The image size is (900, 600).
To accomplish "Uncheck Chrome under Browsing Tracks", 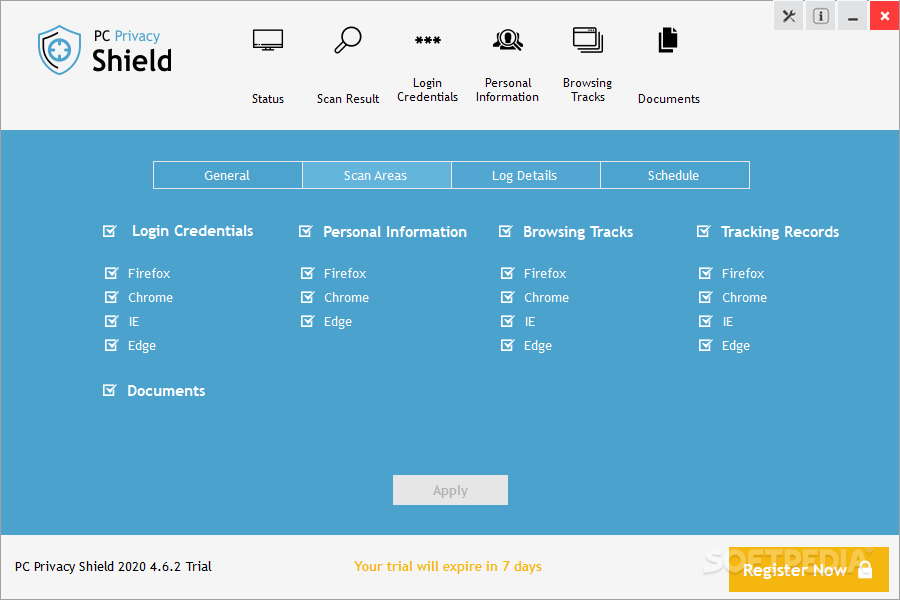I will click(x=507, y=297).
